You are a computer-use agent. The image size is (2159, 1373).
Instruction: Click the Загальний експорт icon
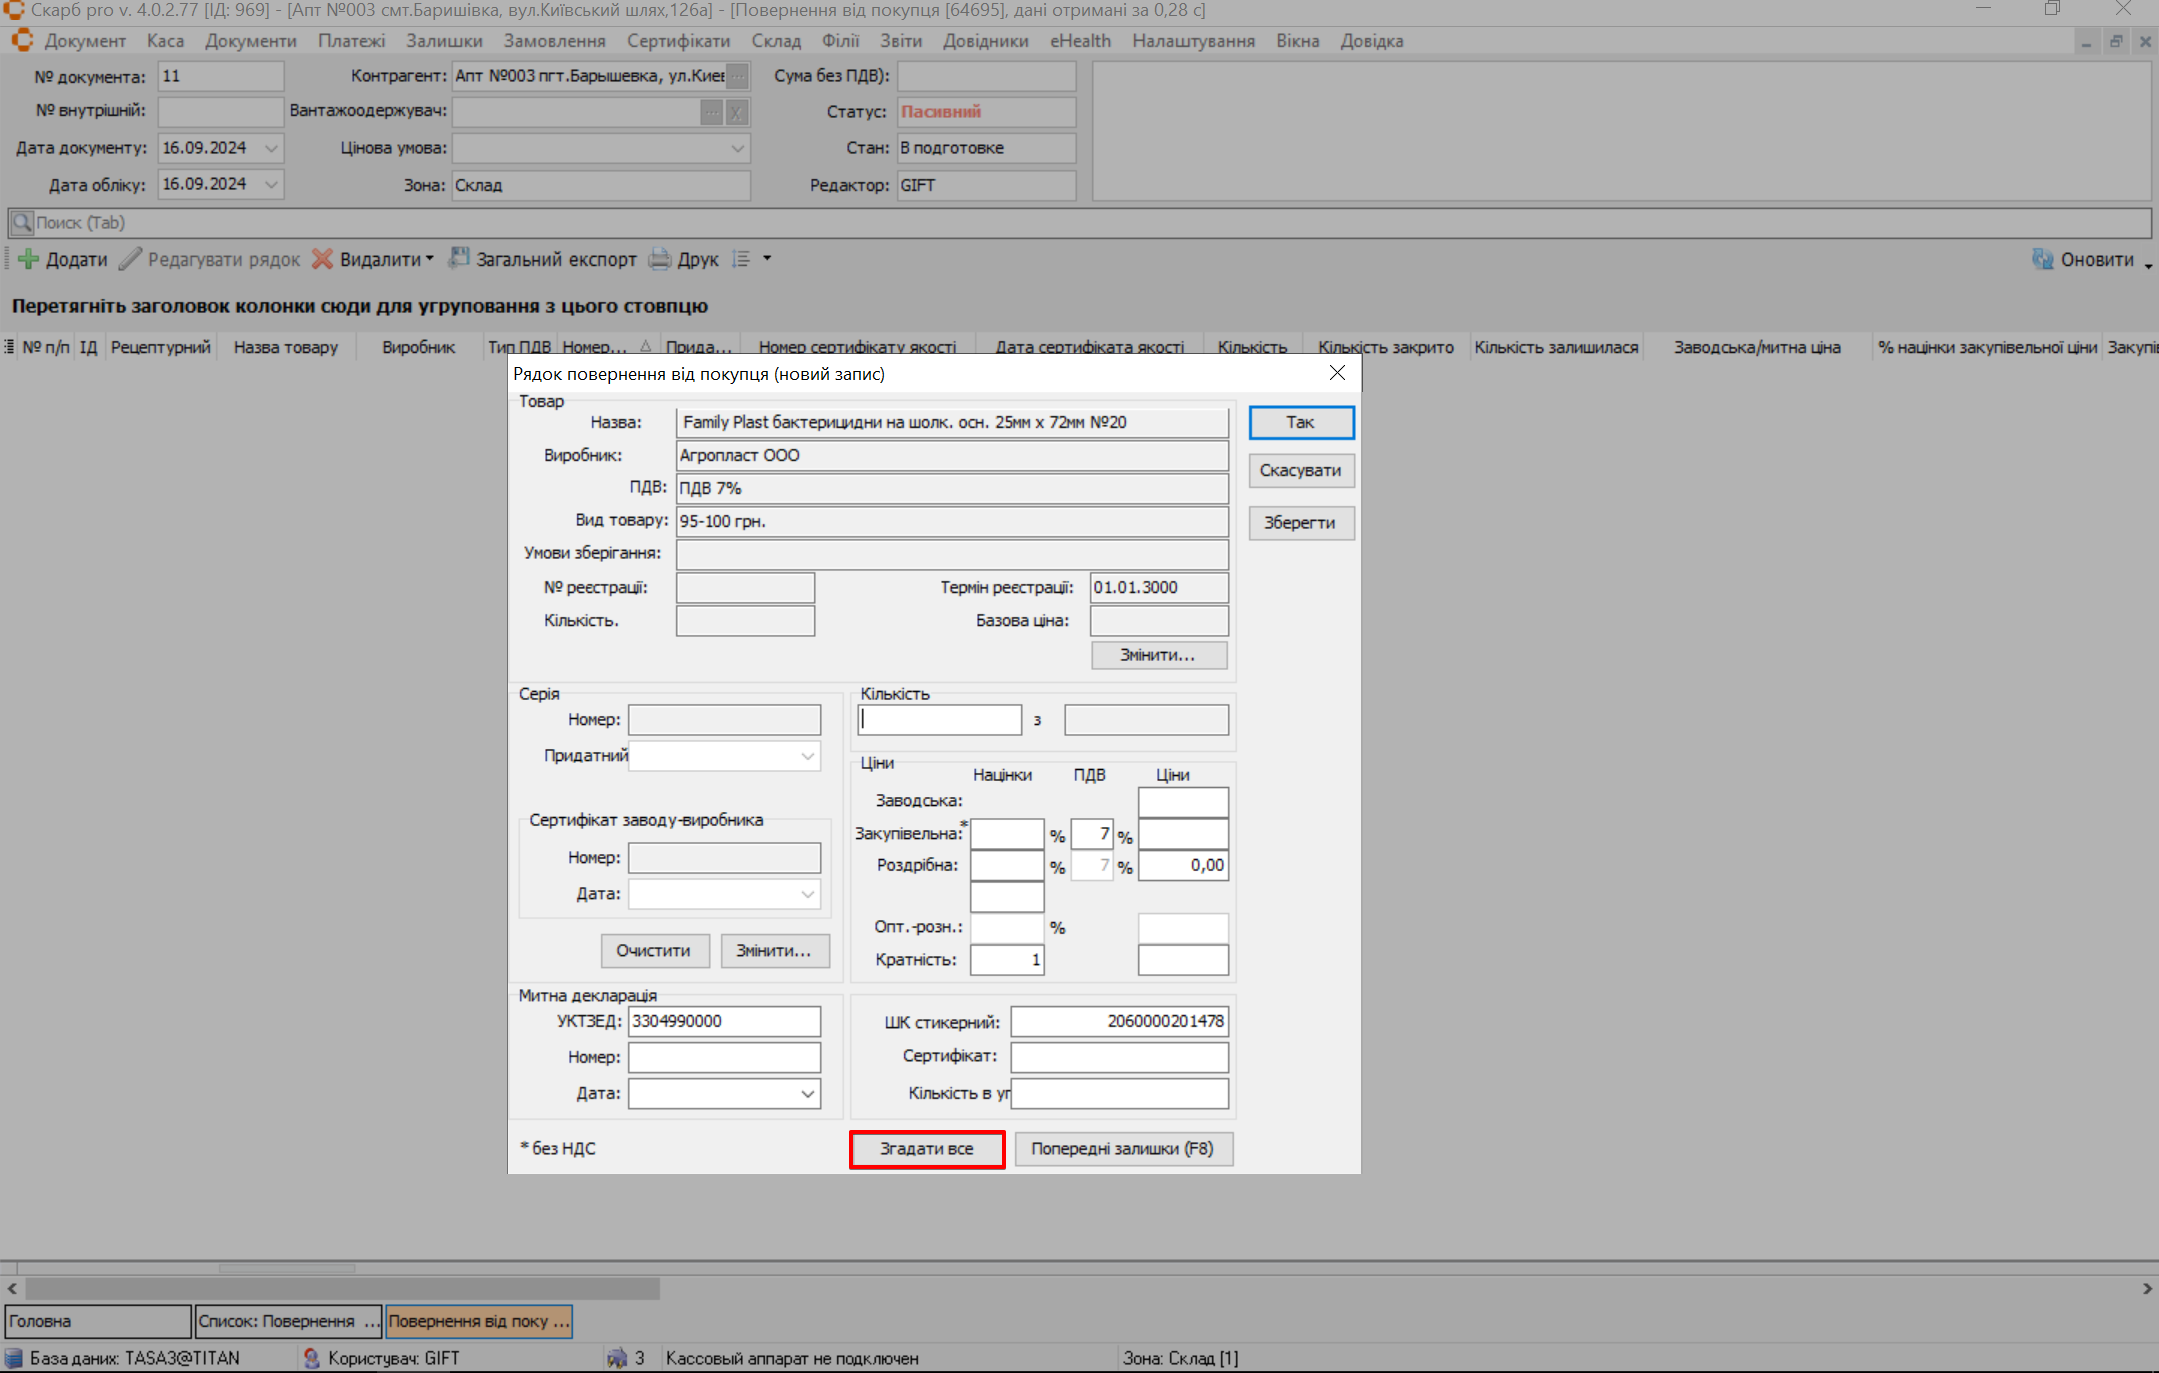point(459,258)
